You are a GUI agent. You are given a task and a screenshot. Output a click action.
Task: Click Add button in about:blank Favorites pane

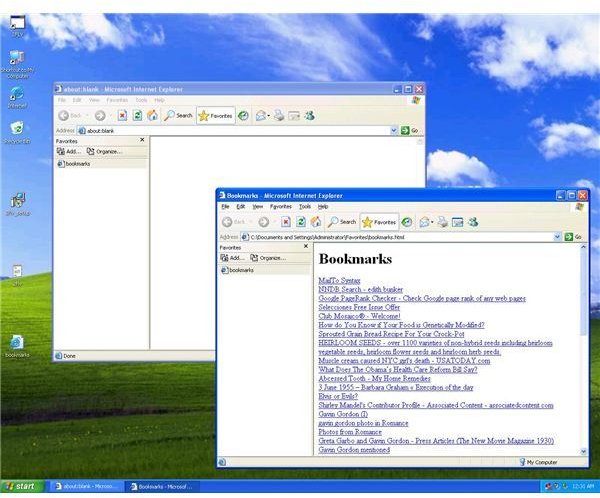68,152
